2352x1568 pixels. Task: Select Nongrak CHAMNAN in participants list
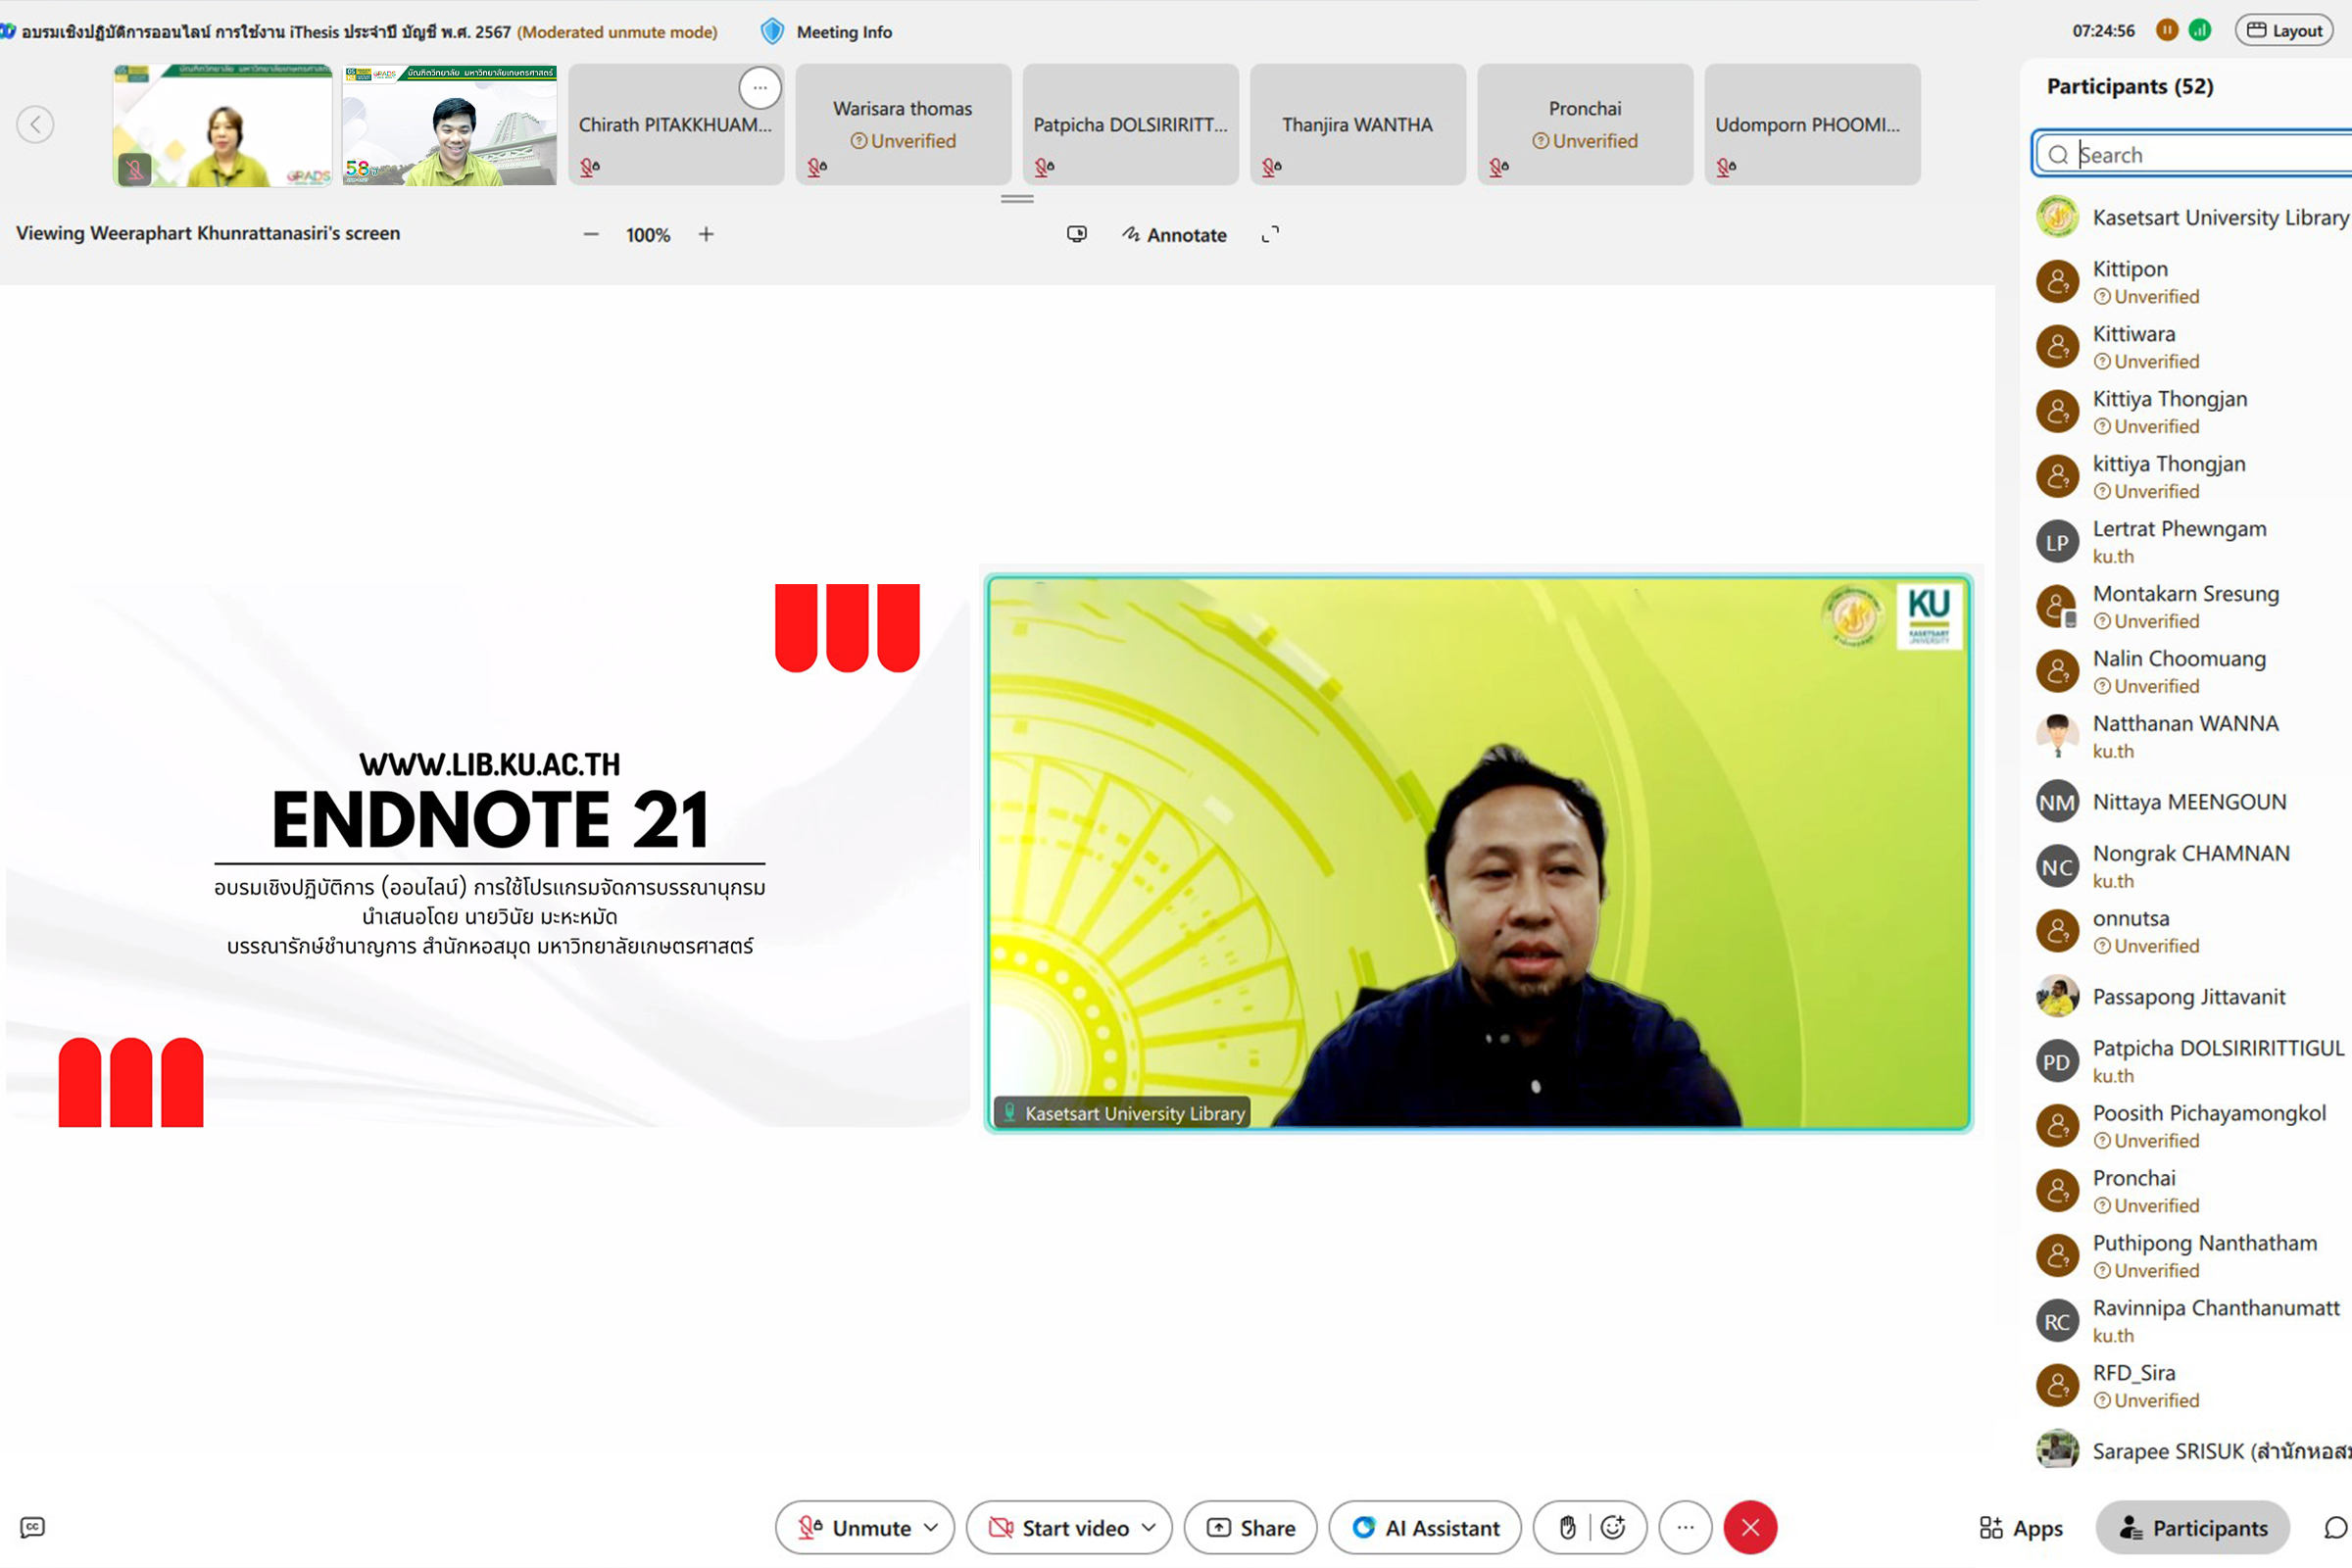(2192, 867)
